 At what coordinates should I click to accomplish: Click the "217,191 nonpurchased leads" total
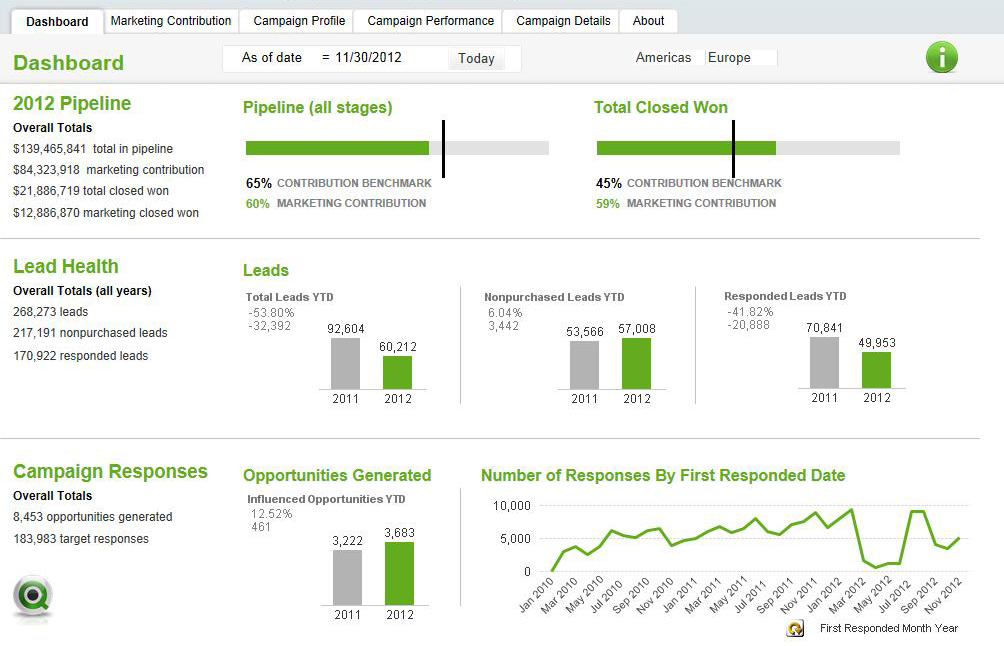click(90, 333)
